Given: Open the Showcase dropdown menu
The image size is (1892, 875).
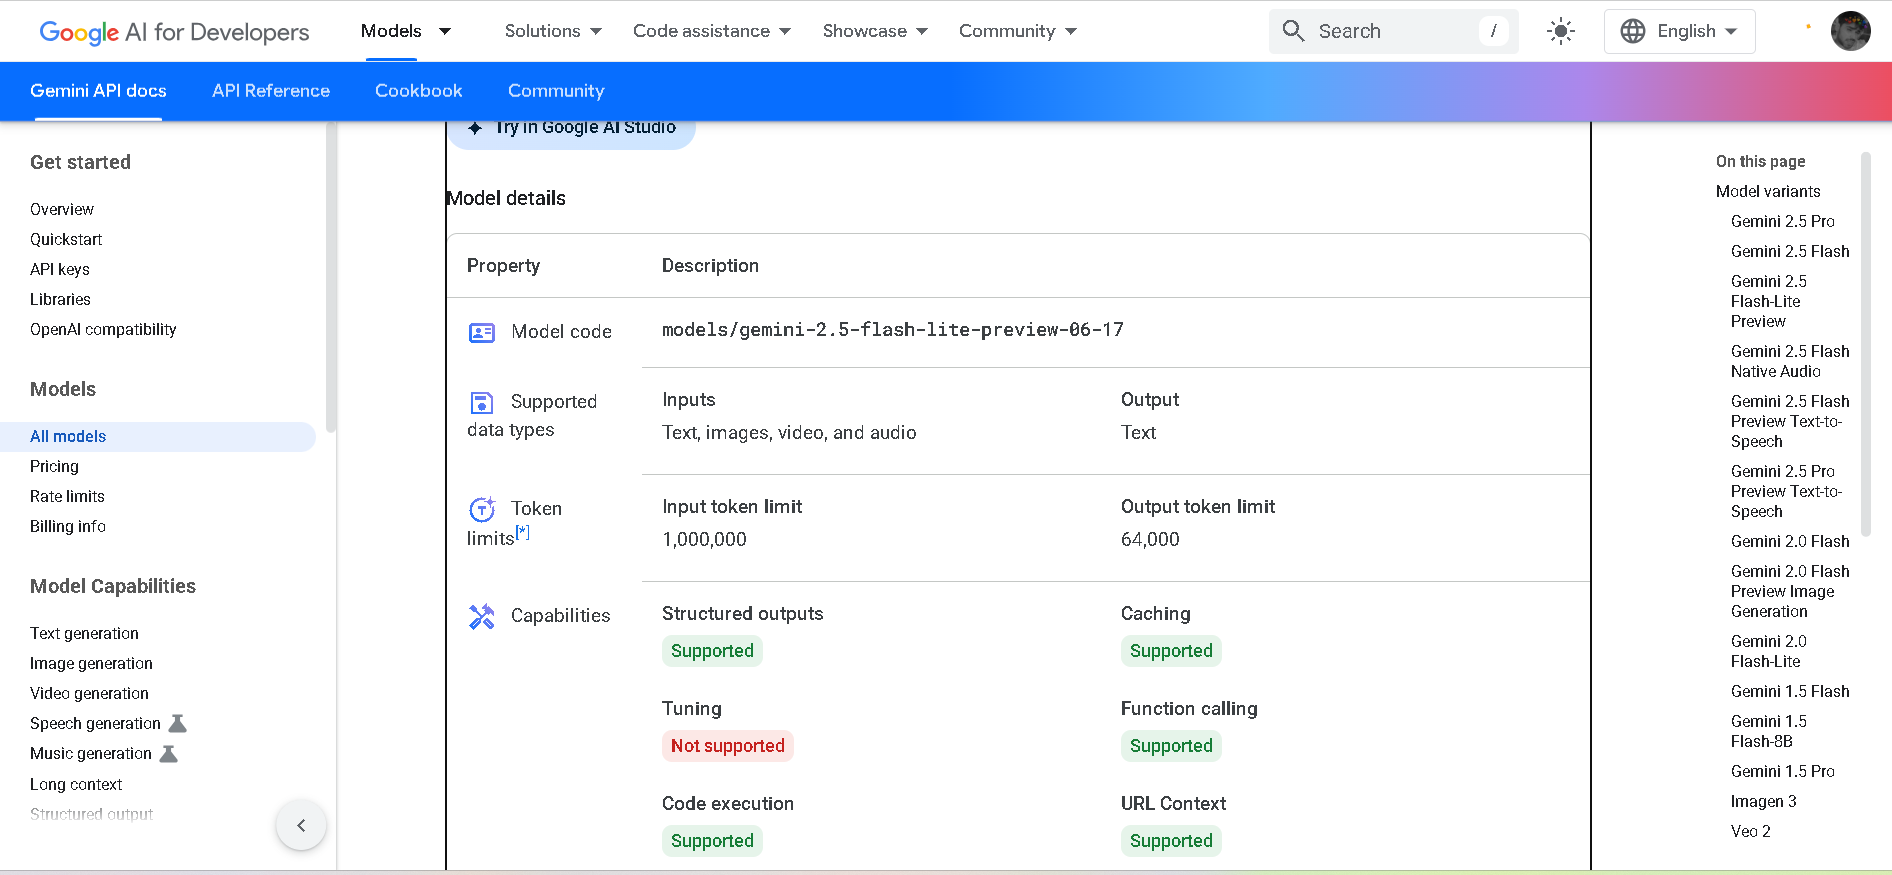Looking at the screenshot, I should click(x=875, y=31).
